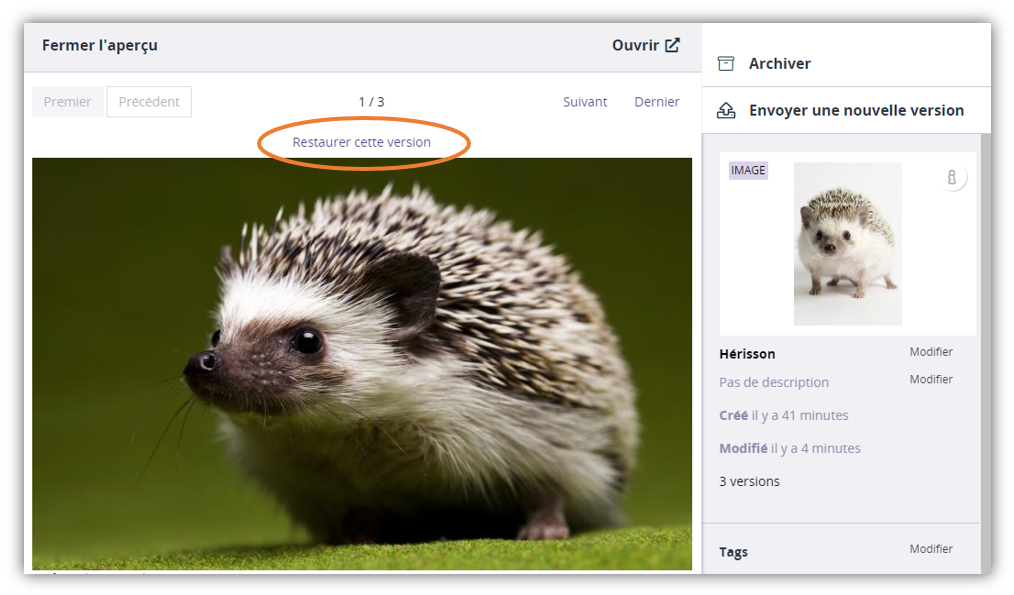This screenshot has width=1014, height=595.
Task: Click the external-link icon beside Ouvrir
Action: [673, 45]
